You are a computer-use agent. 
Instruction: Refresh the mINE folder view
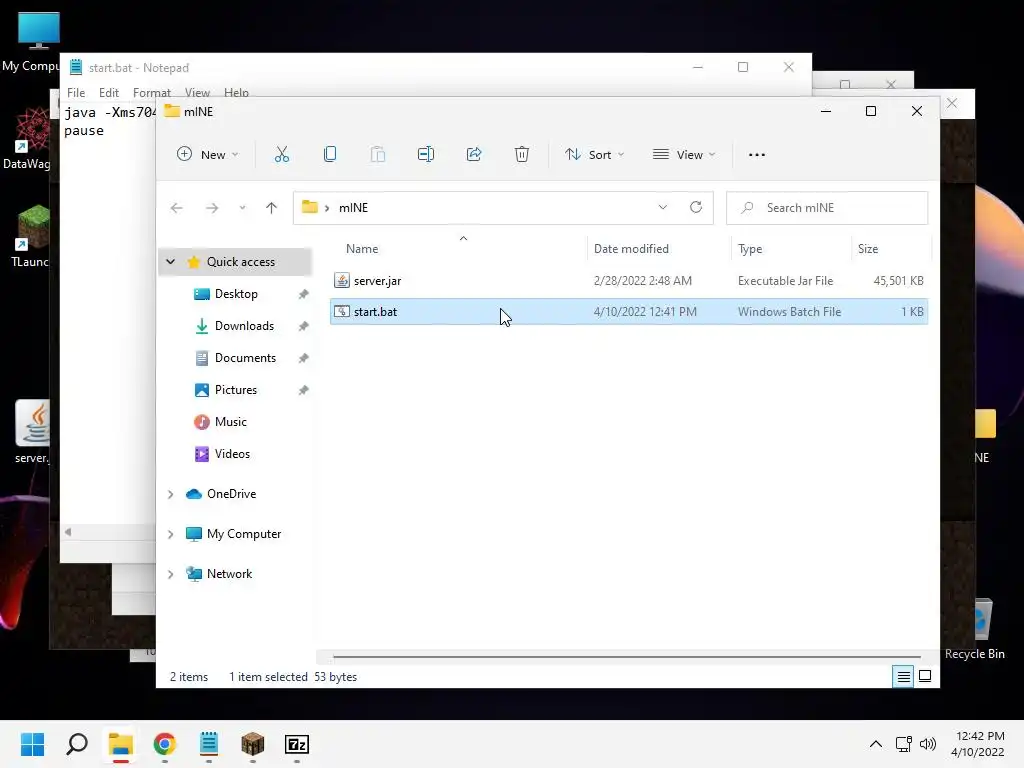(696, 207)
